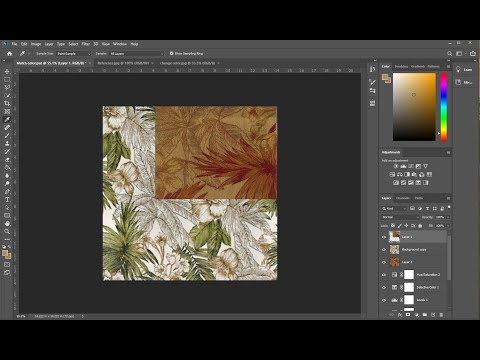The width and height of the screenshot is (480, 360).
Task: Select the Horizontal Type tool
Action: coord(7,199)
